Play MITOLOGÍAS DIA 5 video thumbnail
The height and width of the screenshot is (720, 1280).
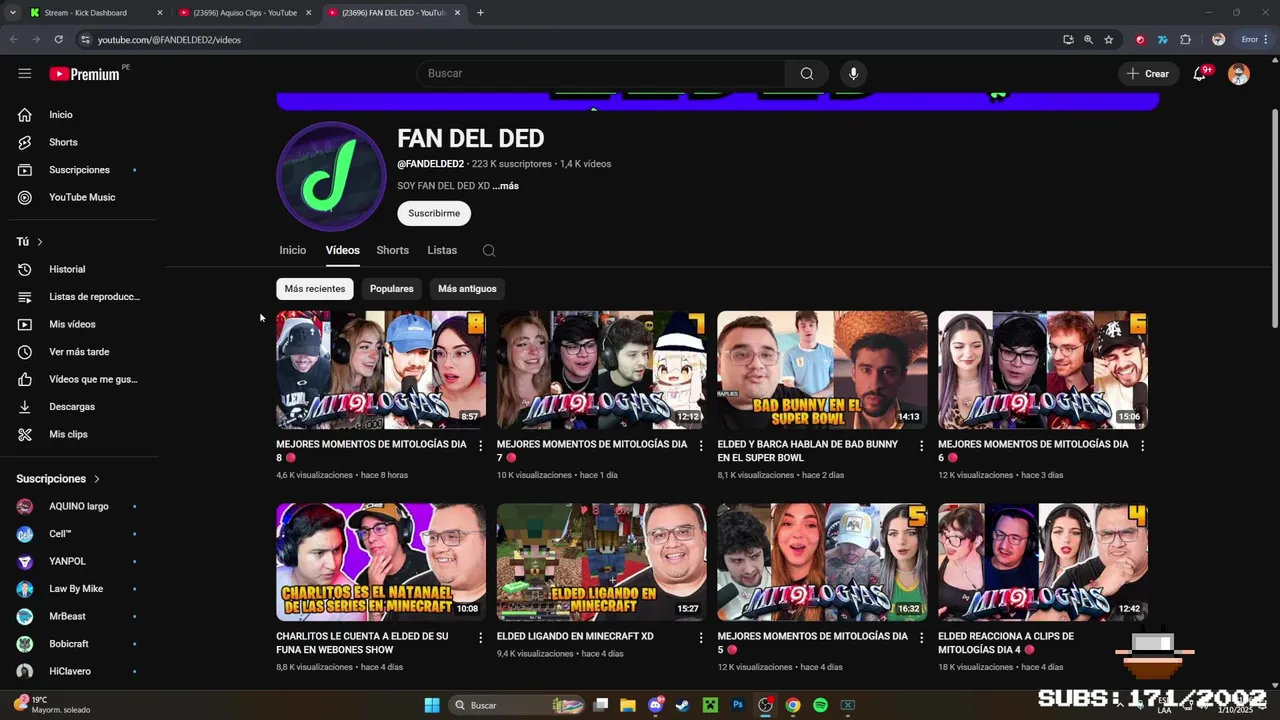tap(822, 562)
